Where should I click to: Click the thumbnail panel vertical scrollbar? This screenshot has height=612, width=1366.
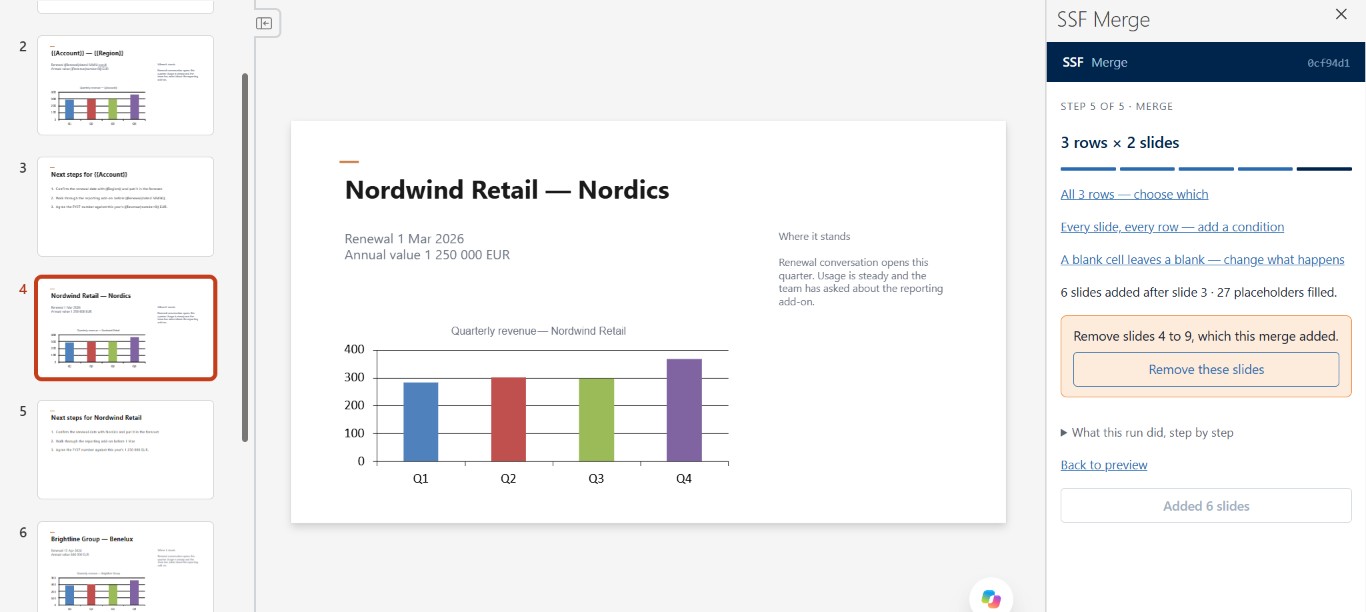[245, 257]
